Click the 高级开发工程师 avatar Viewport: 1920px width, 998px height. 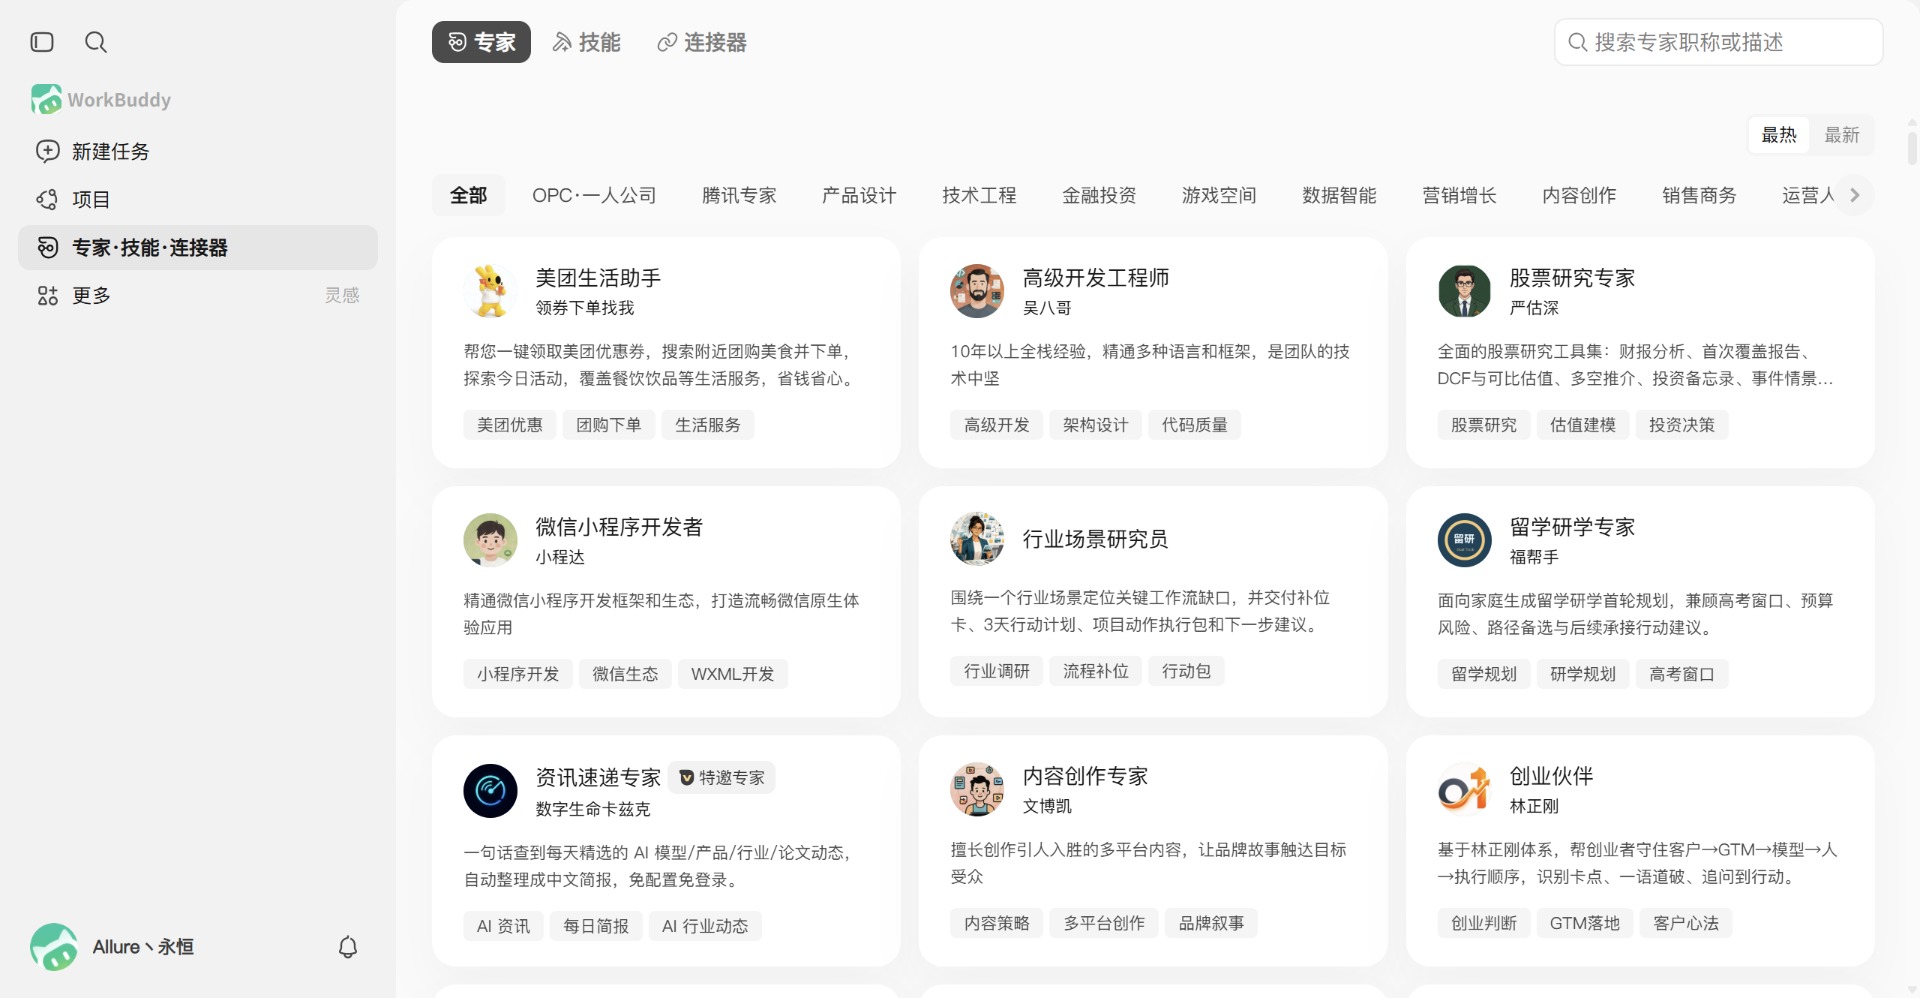point(977,291)
